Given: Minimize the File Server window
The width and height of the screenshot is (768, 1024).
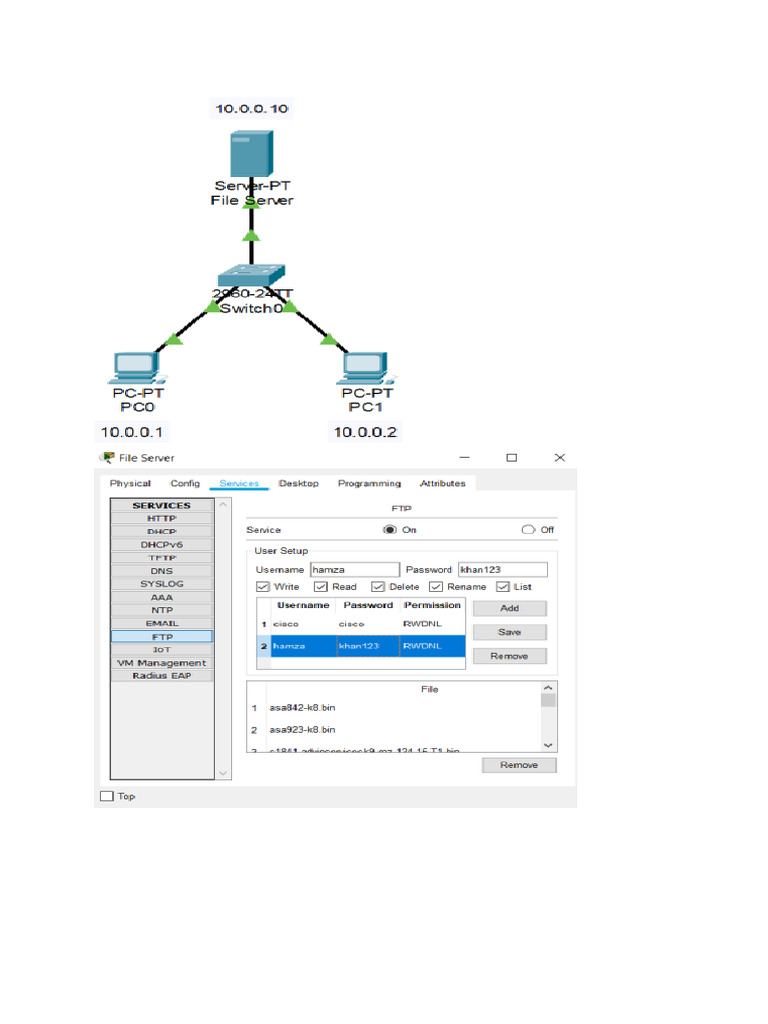Looking at the screenshot, I should click(x=464, y=457).
